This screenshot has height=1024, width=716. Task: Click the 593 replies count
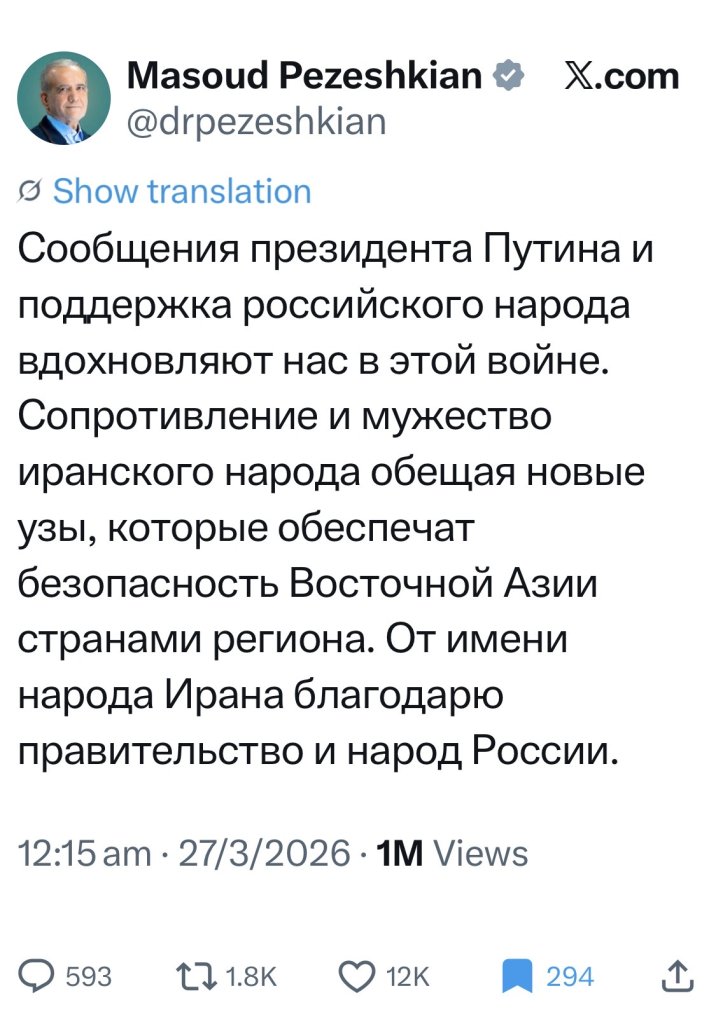click(x=88, y=976)
